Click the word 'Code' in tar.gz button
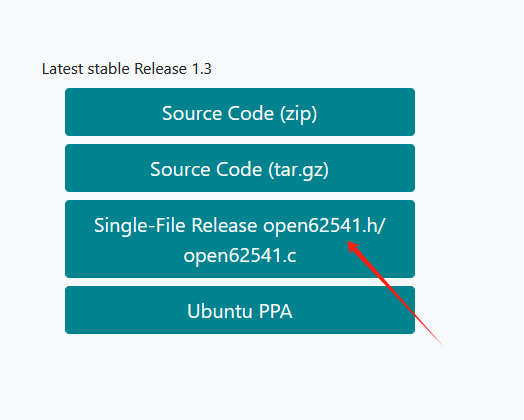Screen dimensions: 524x420 (x=239, y=169)
